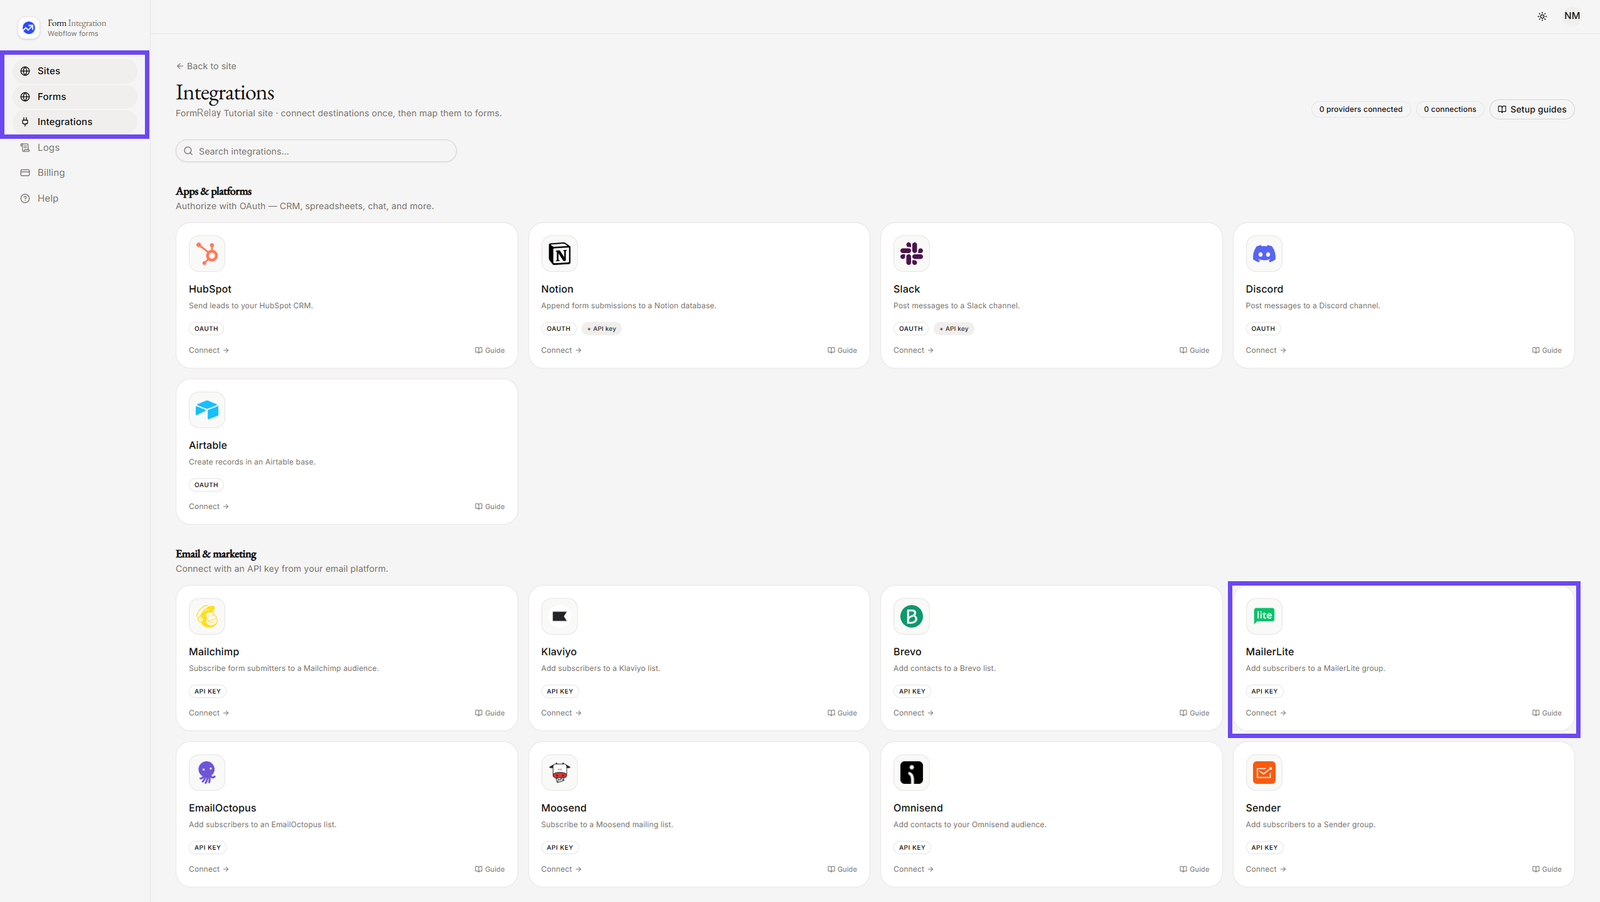Click the Slack logo icon
The height and width of the screenshot is (902, 1600).
(912, 254)
